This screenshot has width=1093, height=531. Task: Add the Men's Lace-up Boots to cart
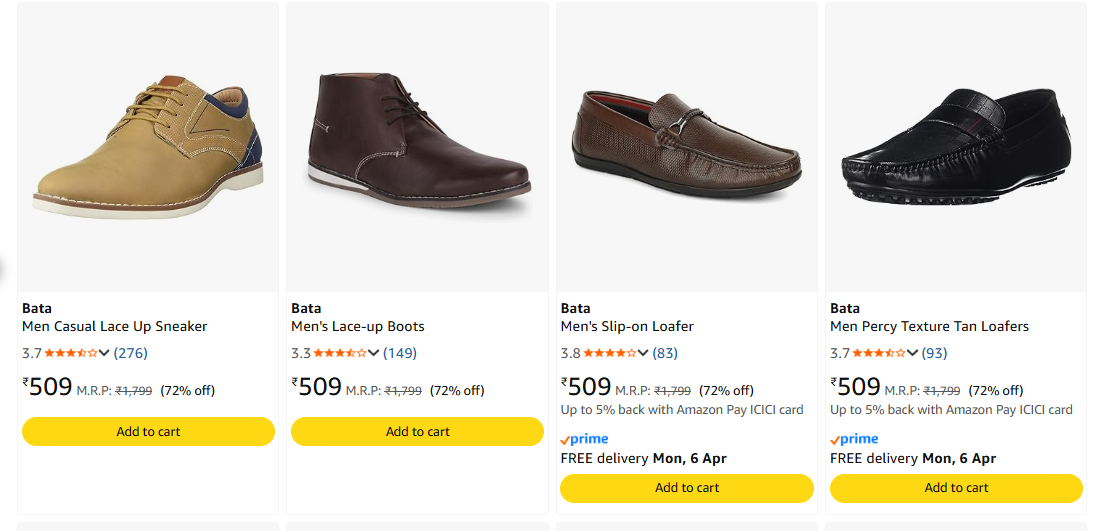pos(417,431)
